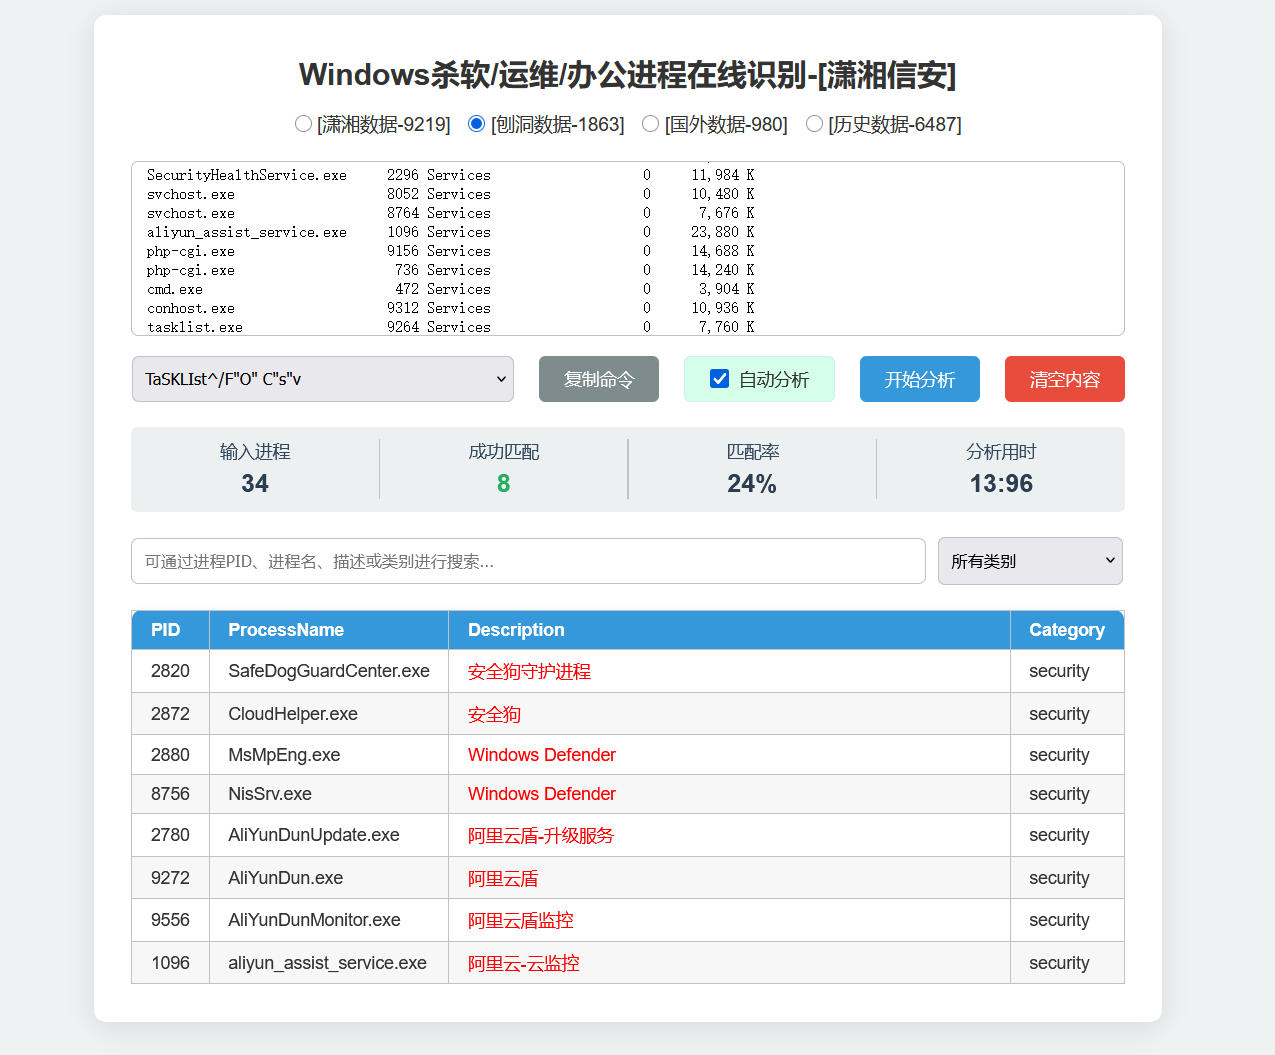
Task: Click the red 清空内容 button
Action: point(1064,379)
